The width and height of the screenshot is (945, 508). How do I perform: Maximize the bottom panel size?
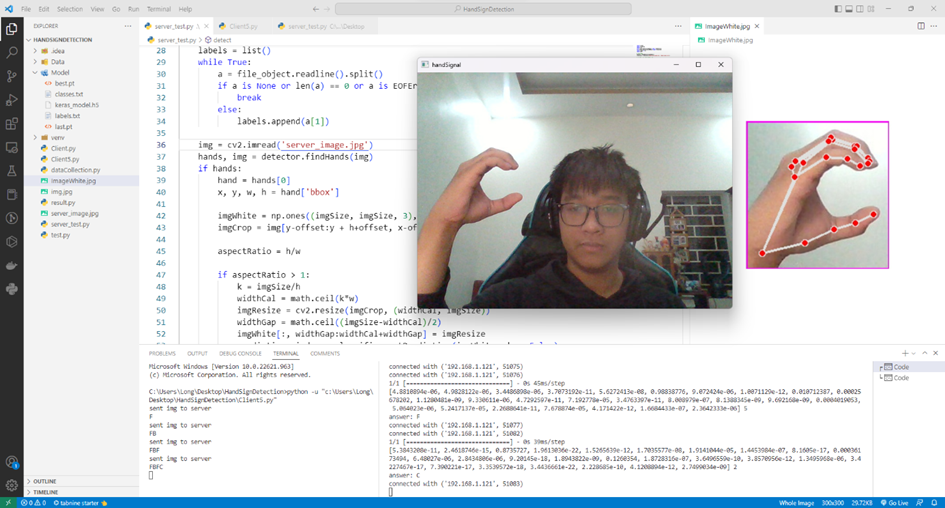click(x=925, y=353)
